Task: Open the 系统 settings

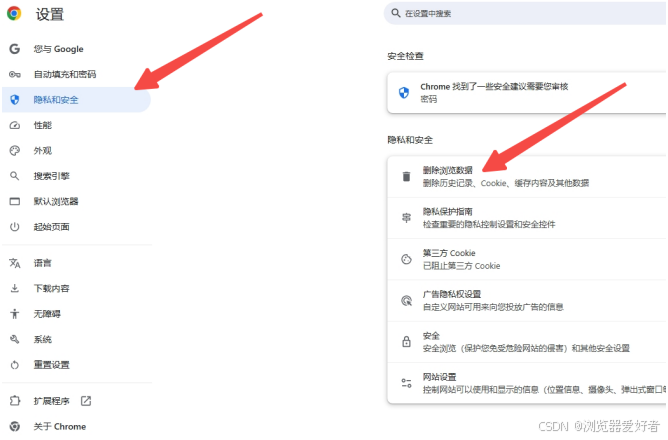Action: [x=77, y=339]
